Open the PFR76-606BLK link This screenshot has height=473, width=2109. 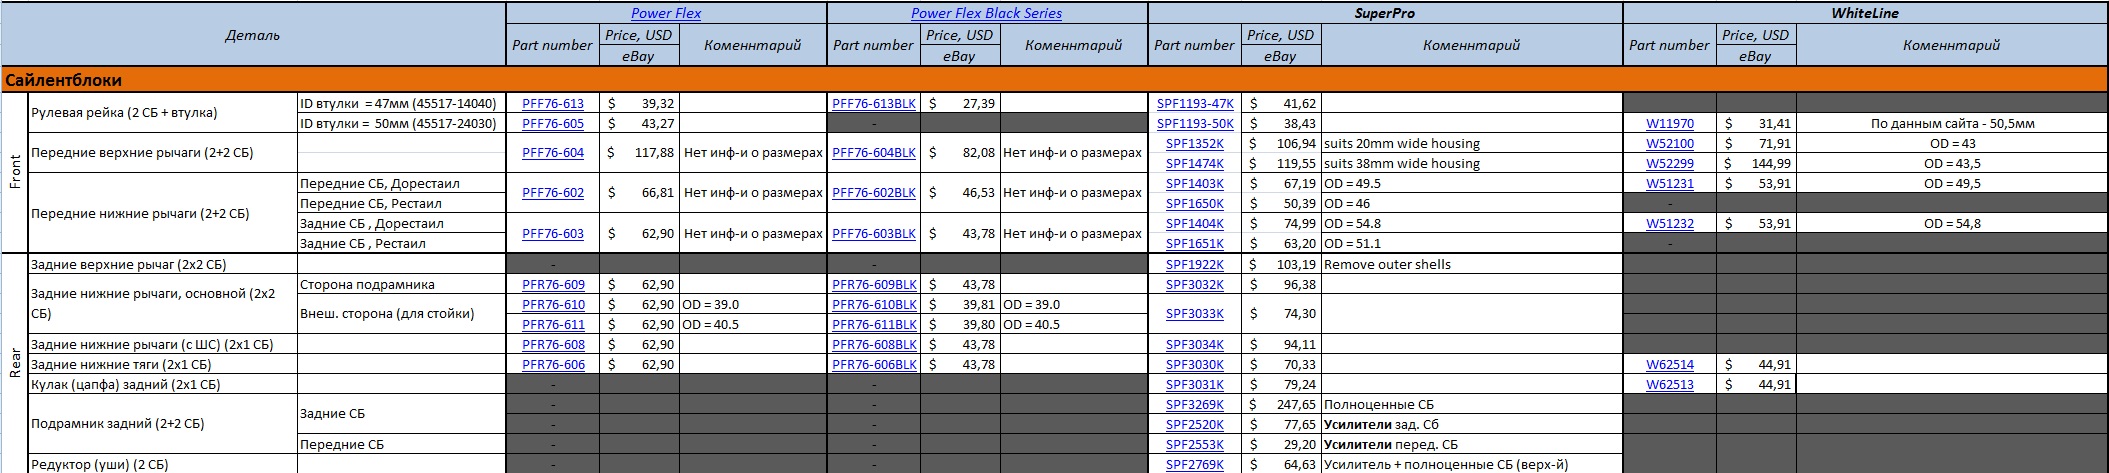coord(873,365)
